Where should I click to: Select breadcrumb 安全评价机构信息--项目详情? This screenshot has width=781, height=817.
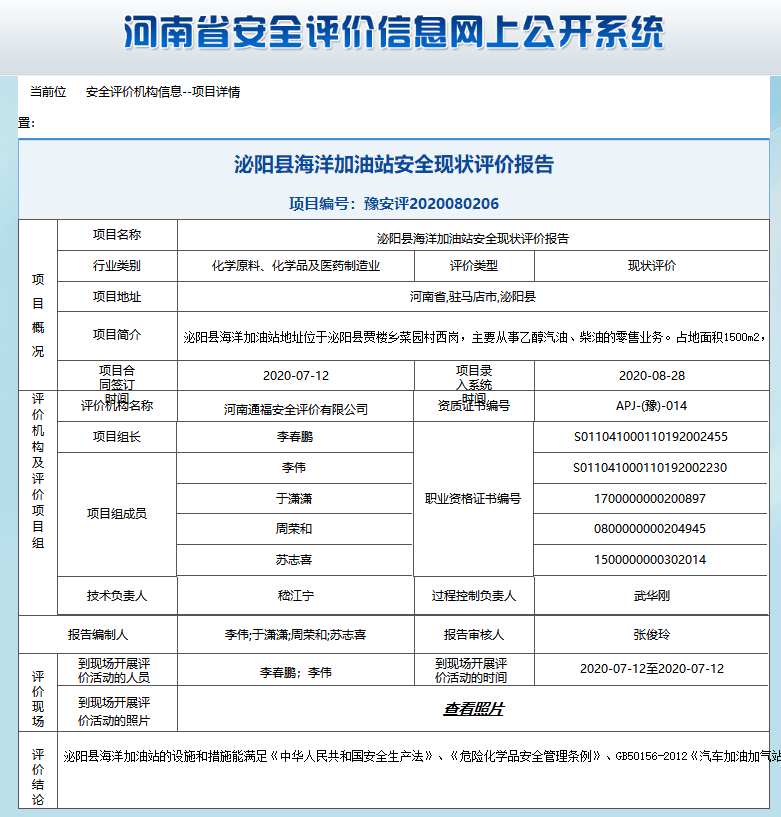(163, 92)
